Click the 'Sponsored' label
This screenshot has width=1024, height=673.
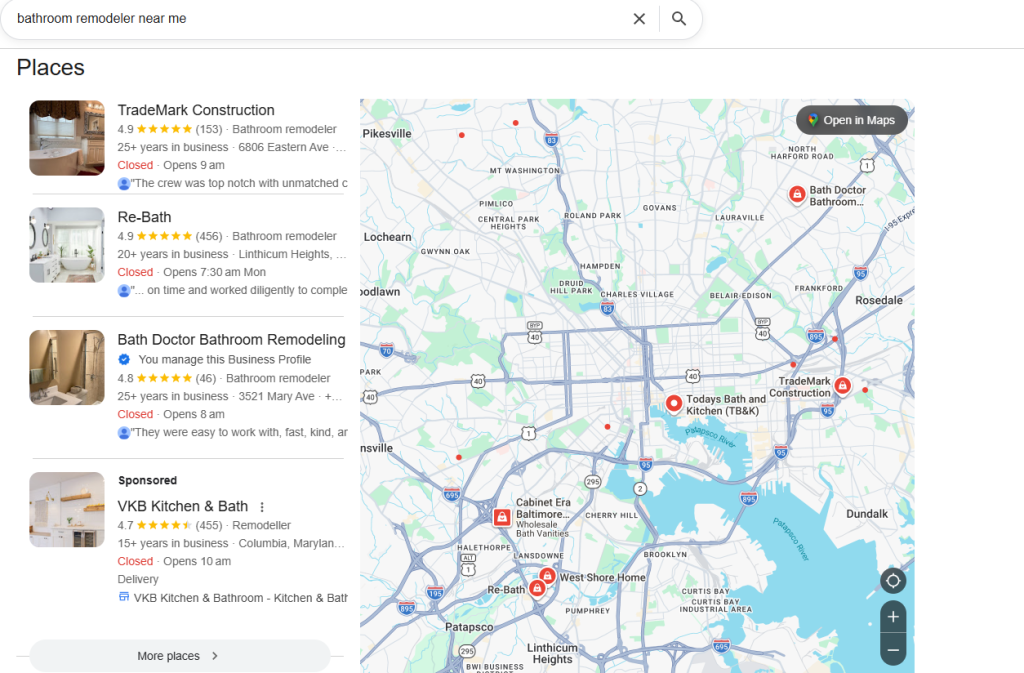coord(148,480)
